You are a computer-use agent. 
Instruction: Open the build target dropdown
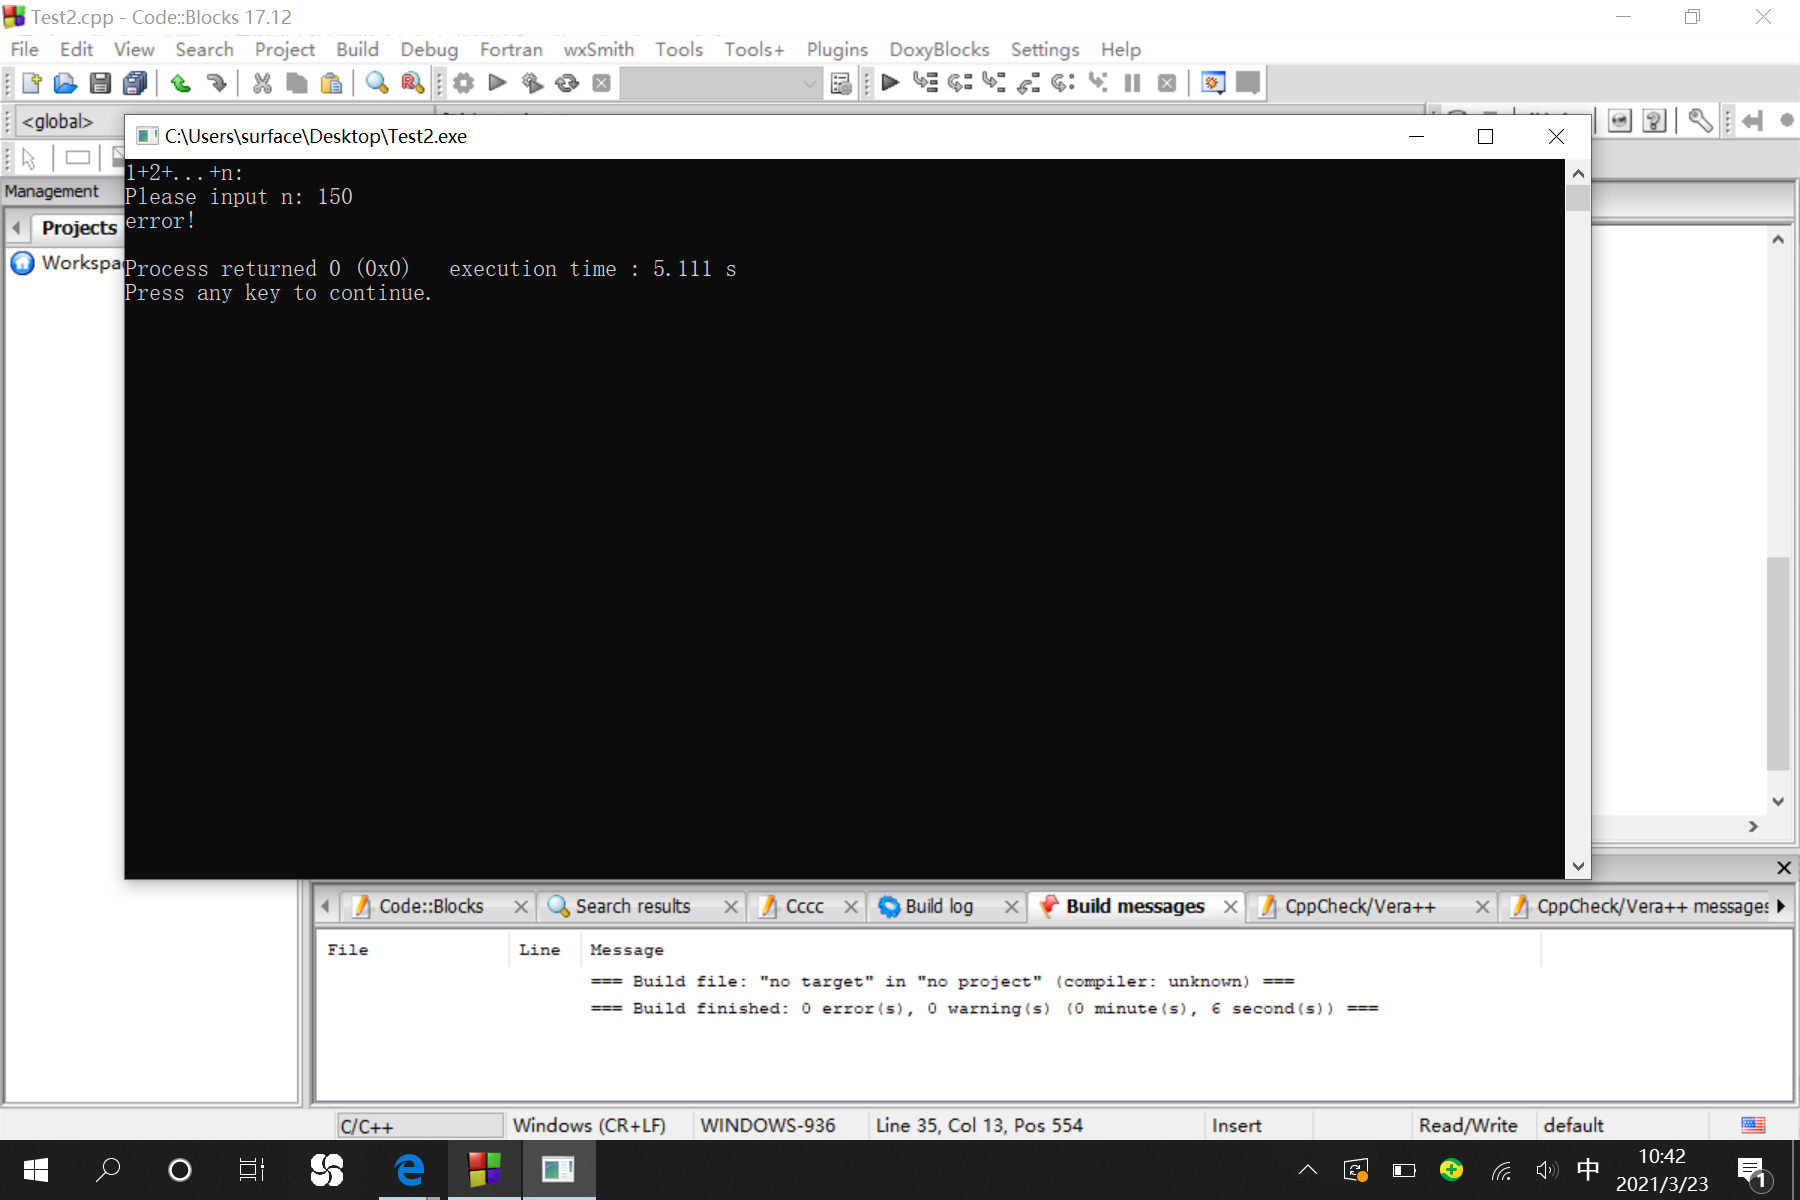click(721, 83)
